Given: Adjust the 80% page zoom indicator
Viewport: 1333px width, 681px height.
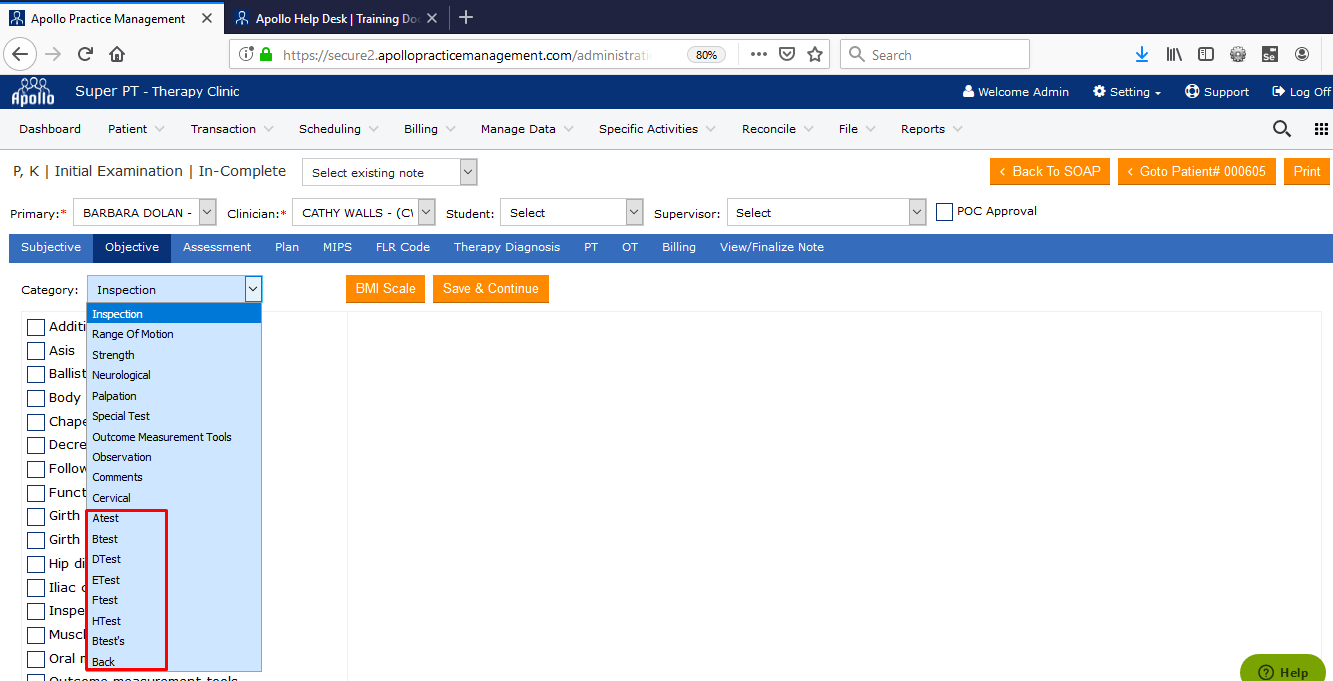Looking at the screenshot, I should (706, 55).
